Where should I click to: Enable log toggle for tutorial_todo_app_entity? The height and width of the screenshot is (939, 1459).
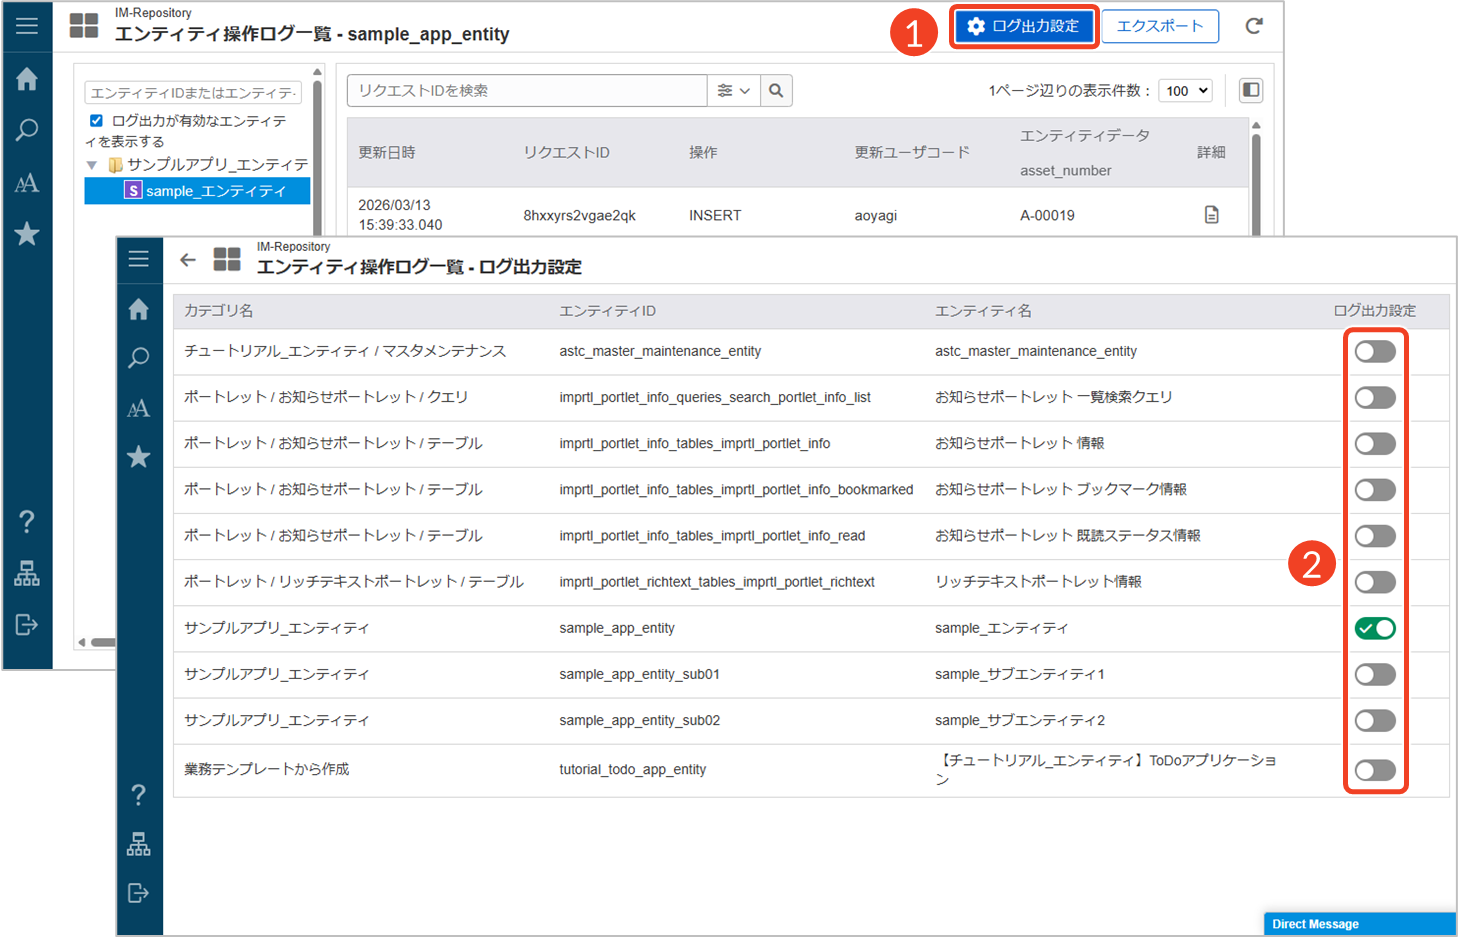tap(1375, 770)
